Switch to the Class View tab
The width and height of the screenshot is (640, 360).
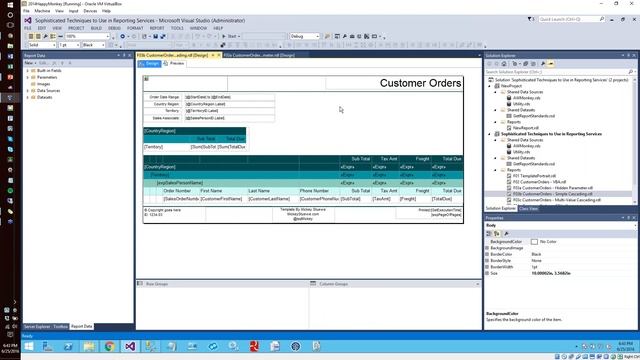529,209
